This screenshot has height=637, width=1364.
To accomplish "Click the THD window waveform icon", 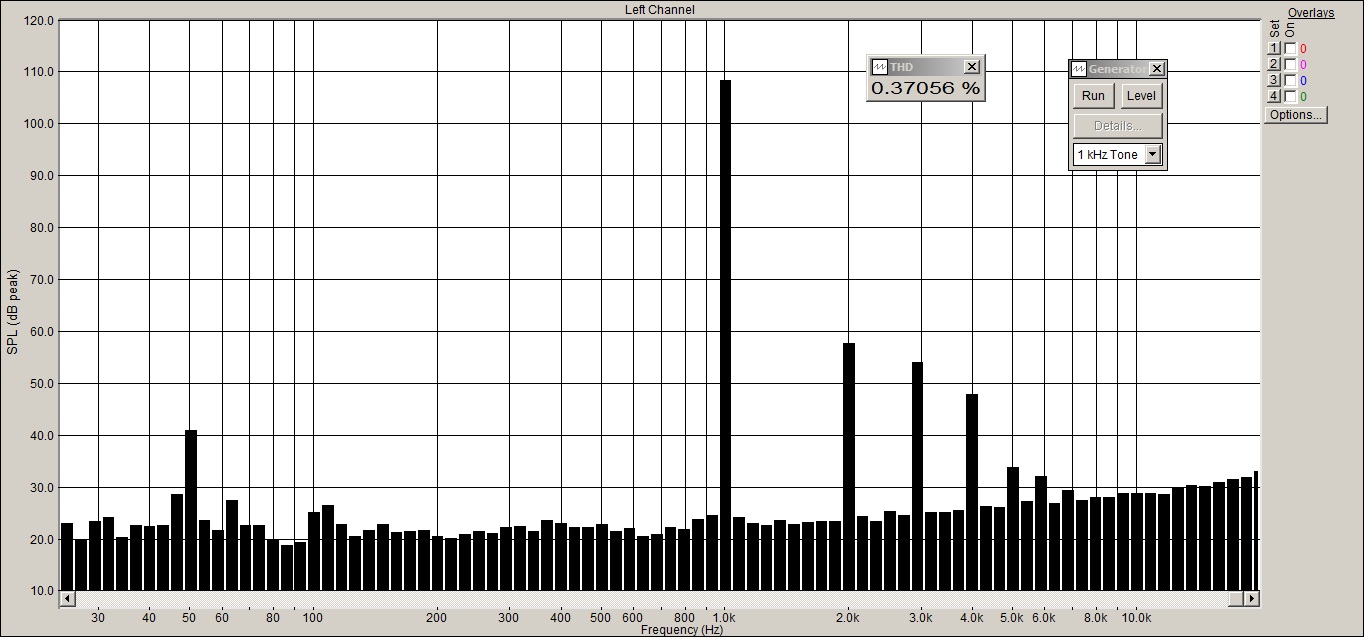I will click(879, 67).
